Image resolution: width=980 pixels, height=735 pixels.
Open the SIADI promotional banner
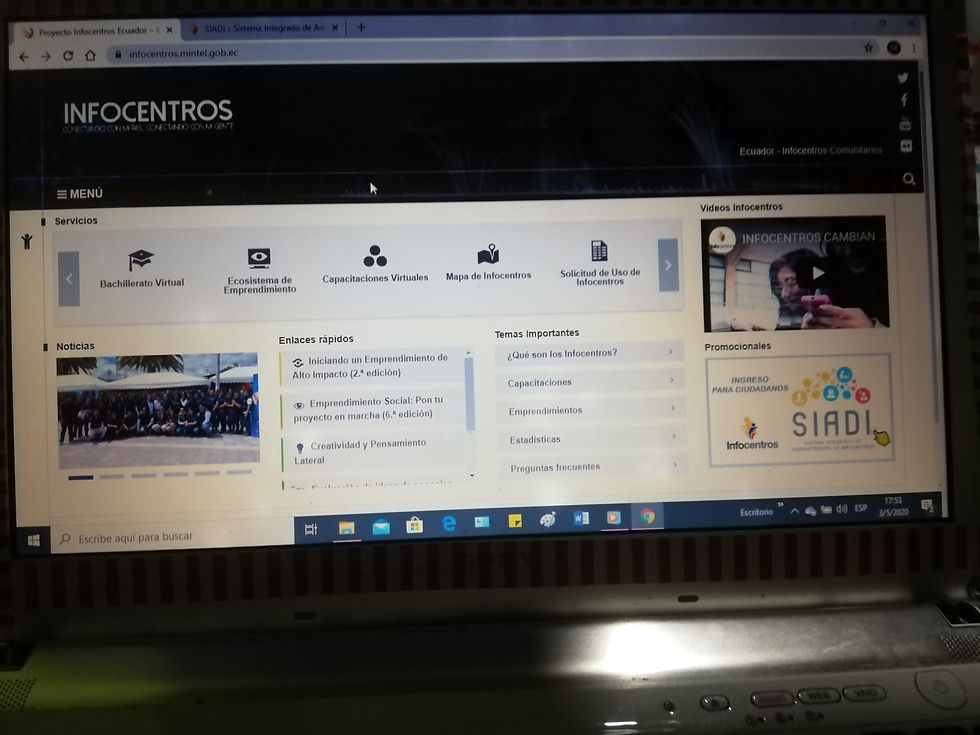click(x=799, y=409)
